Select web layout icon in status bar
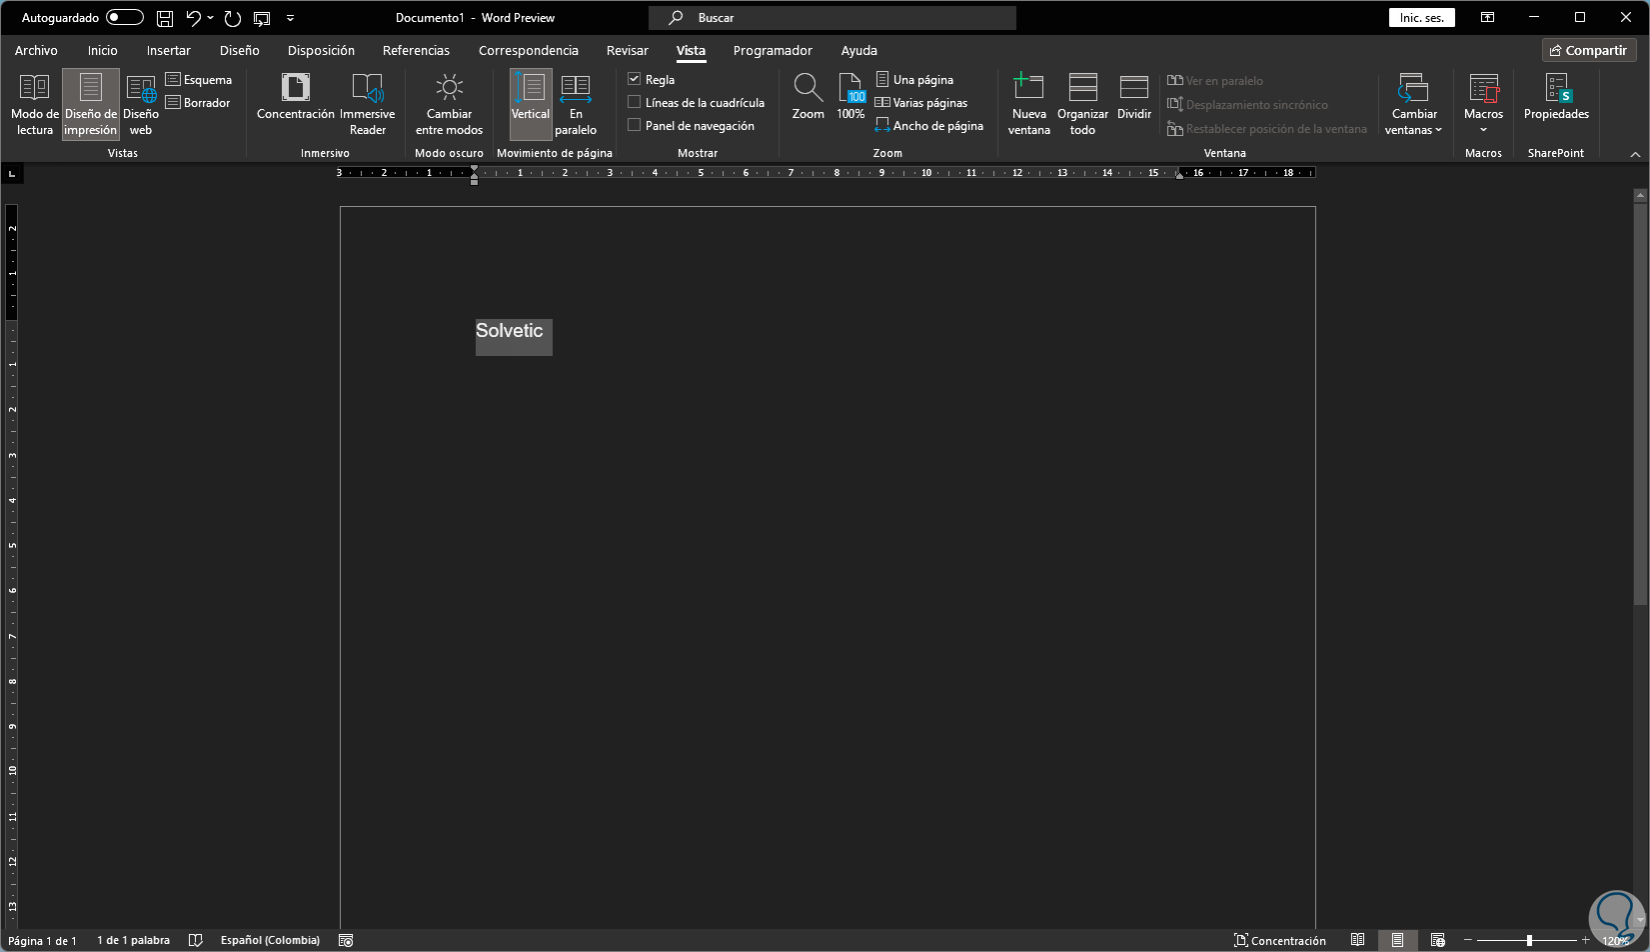The width and height of the screenshot is (1650, 952). (x=1437, y=940)
